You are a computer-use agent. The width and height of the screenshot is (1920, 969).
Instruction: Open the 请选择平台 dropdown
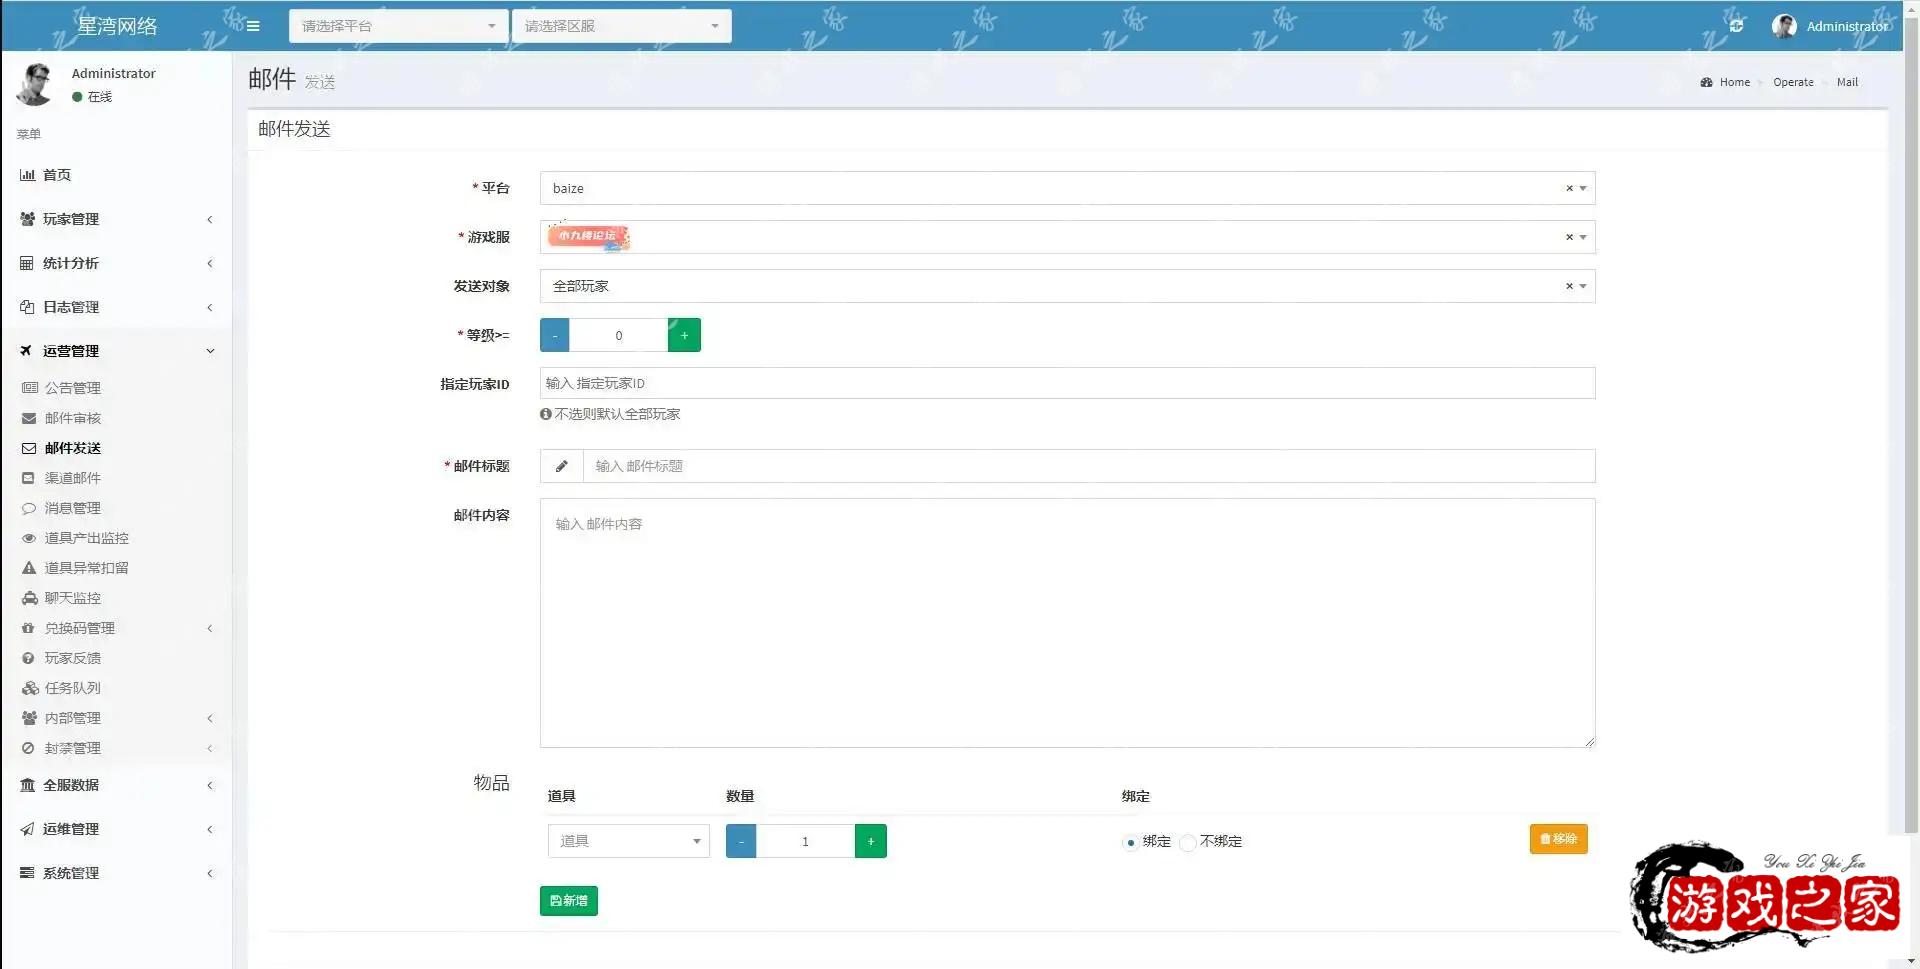click(x=398, y=26)
